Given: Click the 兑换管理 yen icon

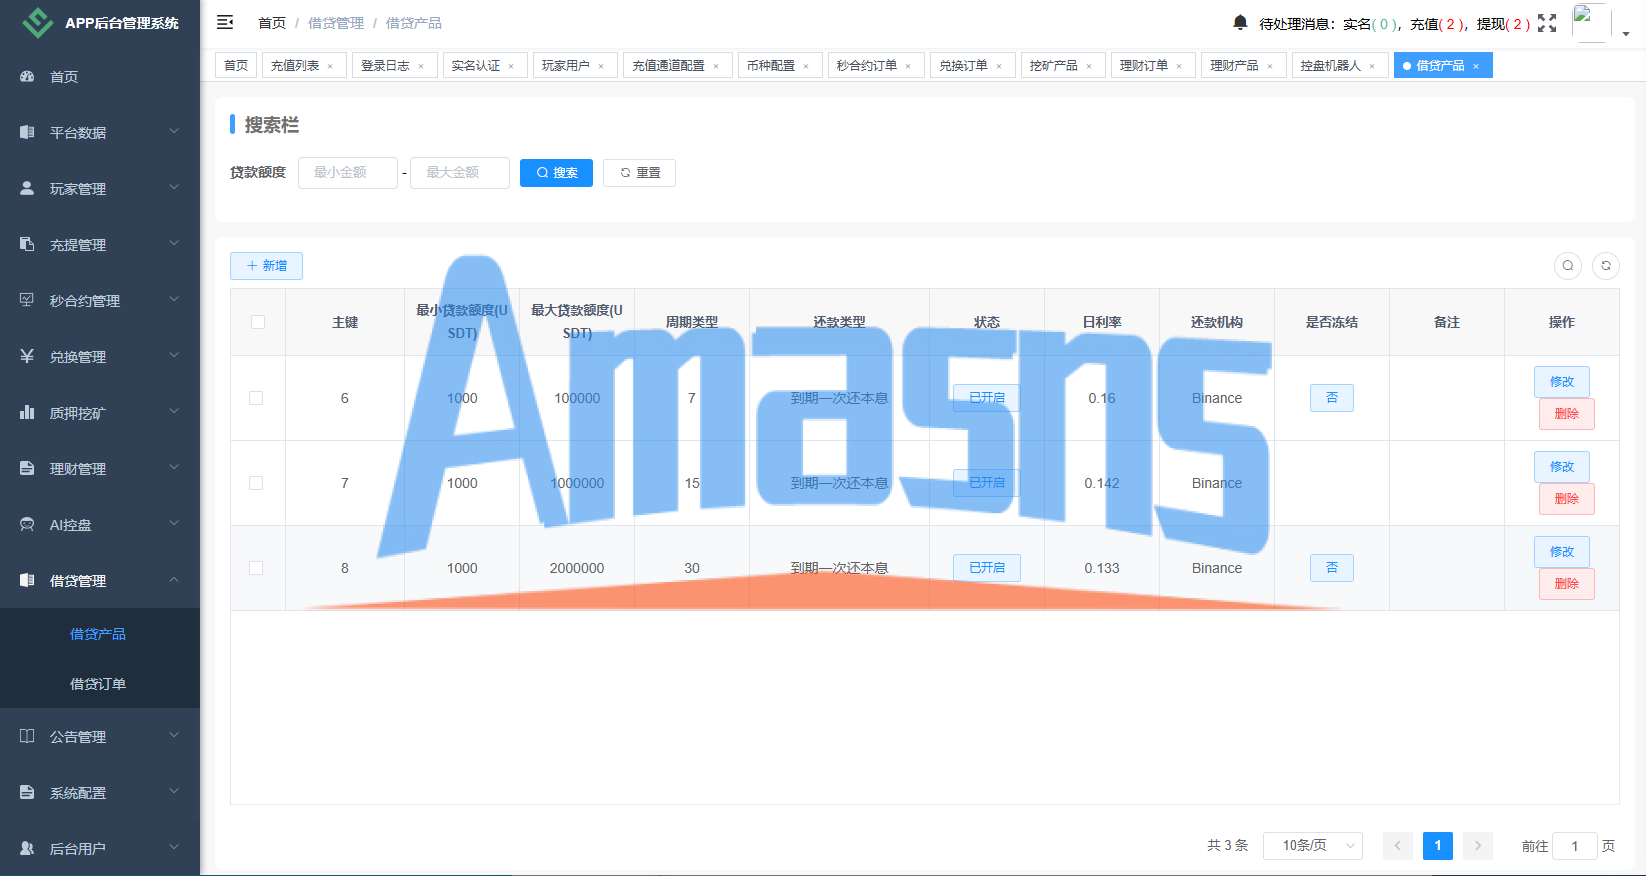Looking at the screenshot, I should pyautogui.click(x=27, y=356).
